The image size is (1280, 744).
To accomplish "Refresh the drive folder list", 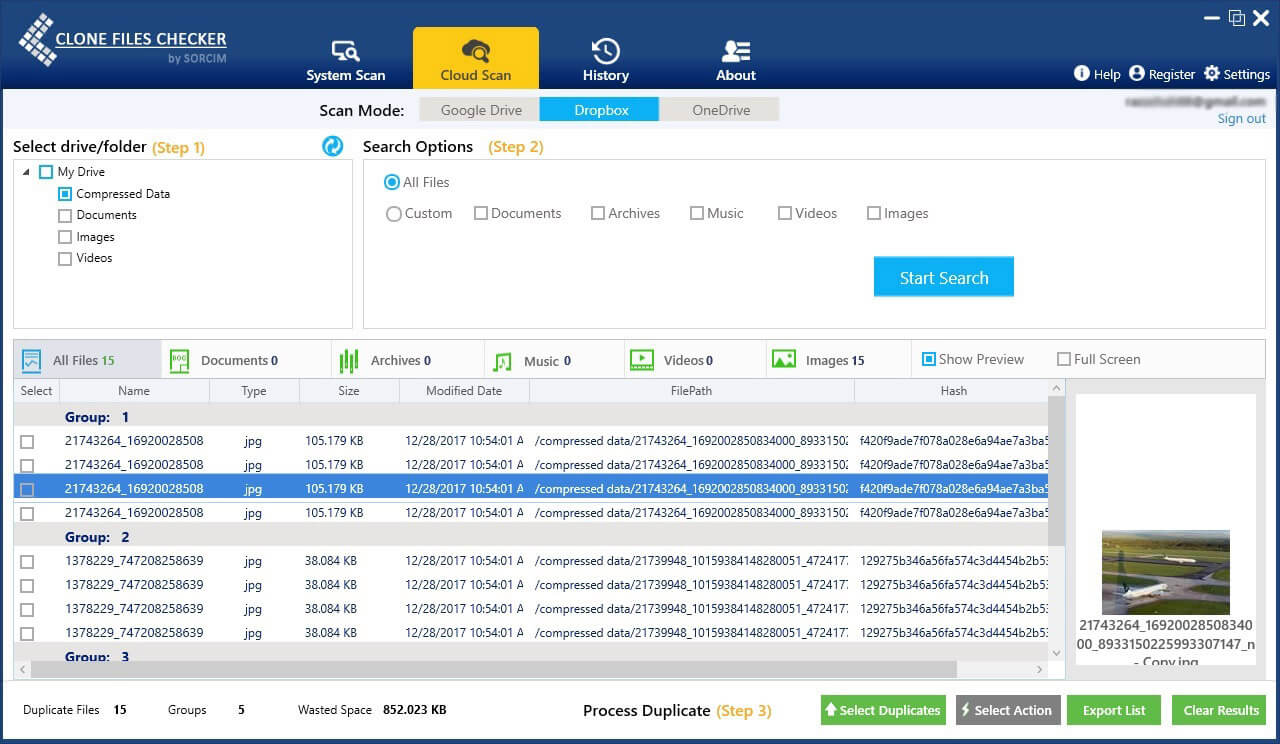I will pyautogui.click(x=333, y=146).
